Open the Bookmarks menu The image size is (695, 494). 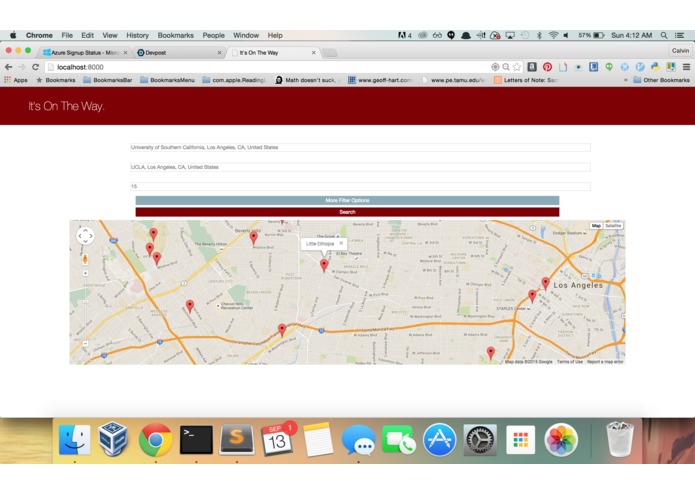click(176, 35)
